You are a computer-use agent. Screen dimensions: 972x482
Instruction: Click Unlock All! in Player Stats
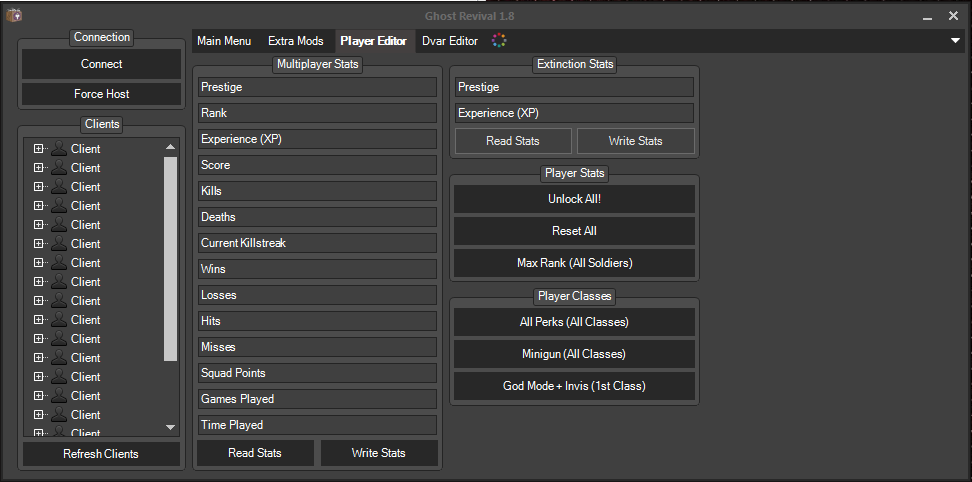573,199
